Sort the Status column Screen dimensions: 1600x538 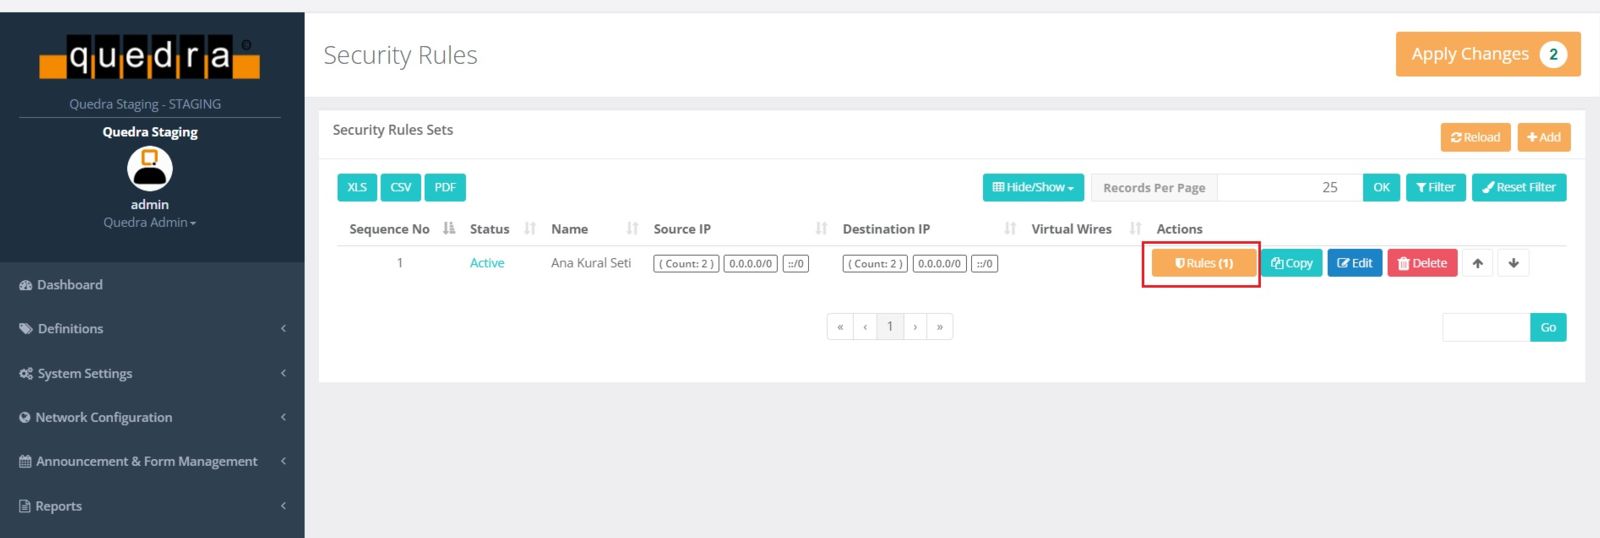coord(530,229)
